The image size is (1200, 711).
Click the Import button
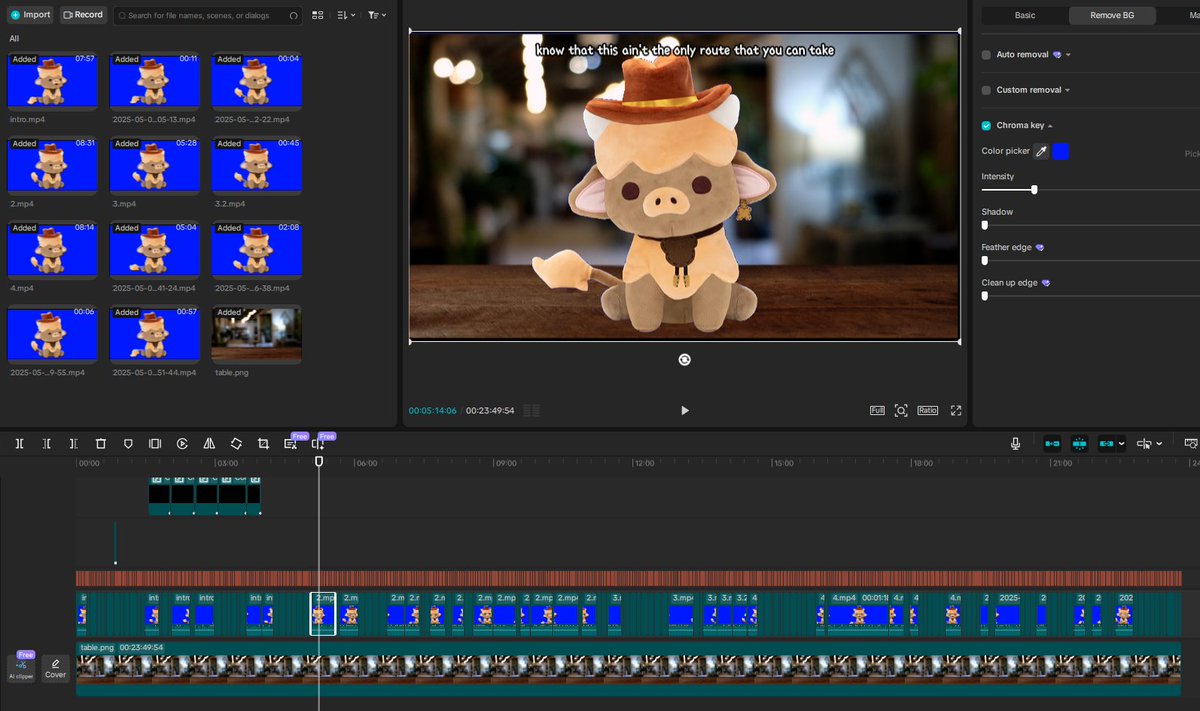pos(30,15)
